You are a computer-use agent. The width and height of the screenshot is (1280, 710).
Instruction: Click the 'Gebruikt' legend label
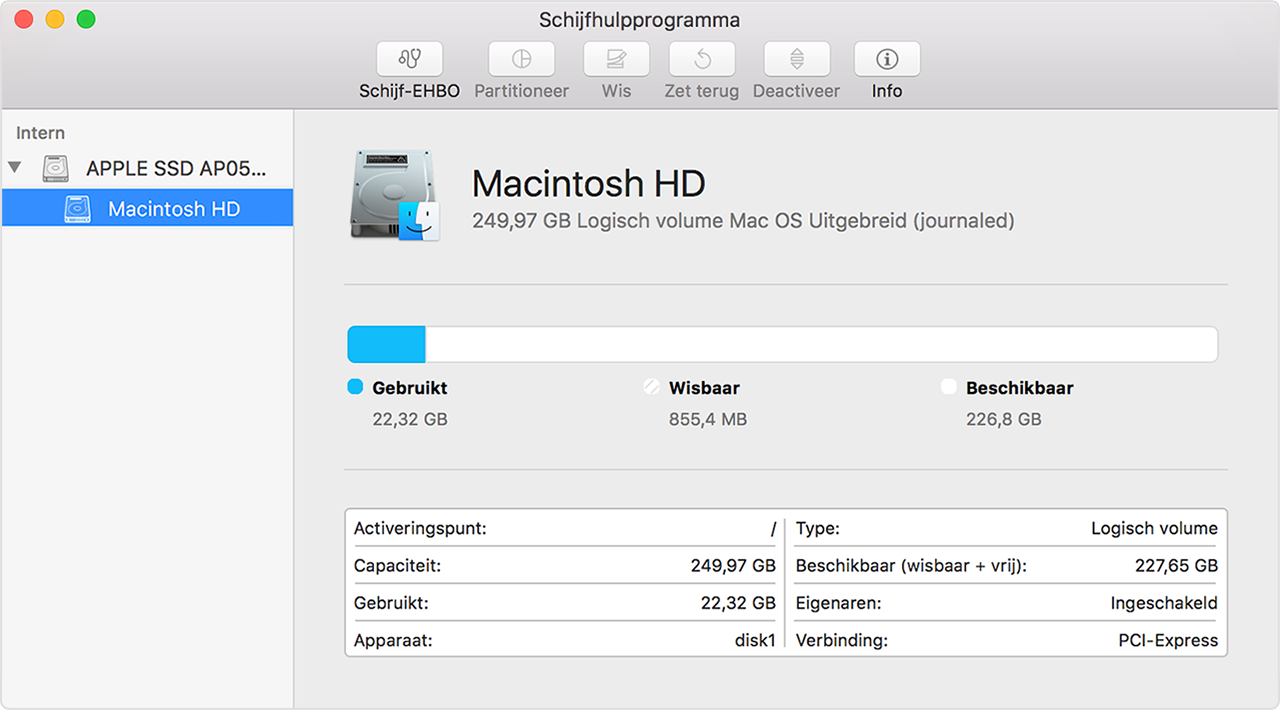410,388
